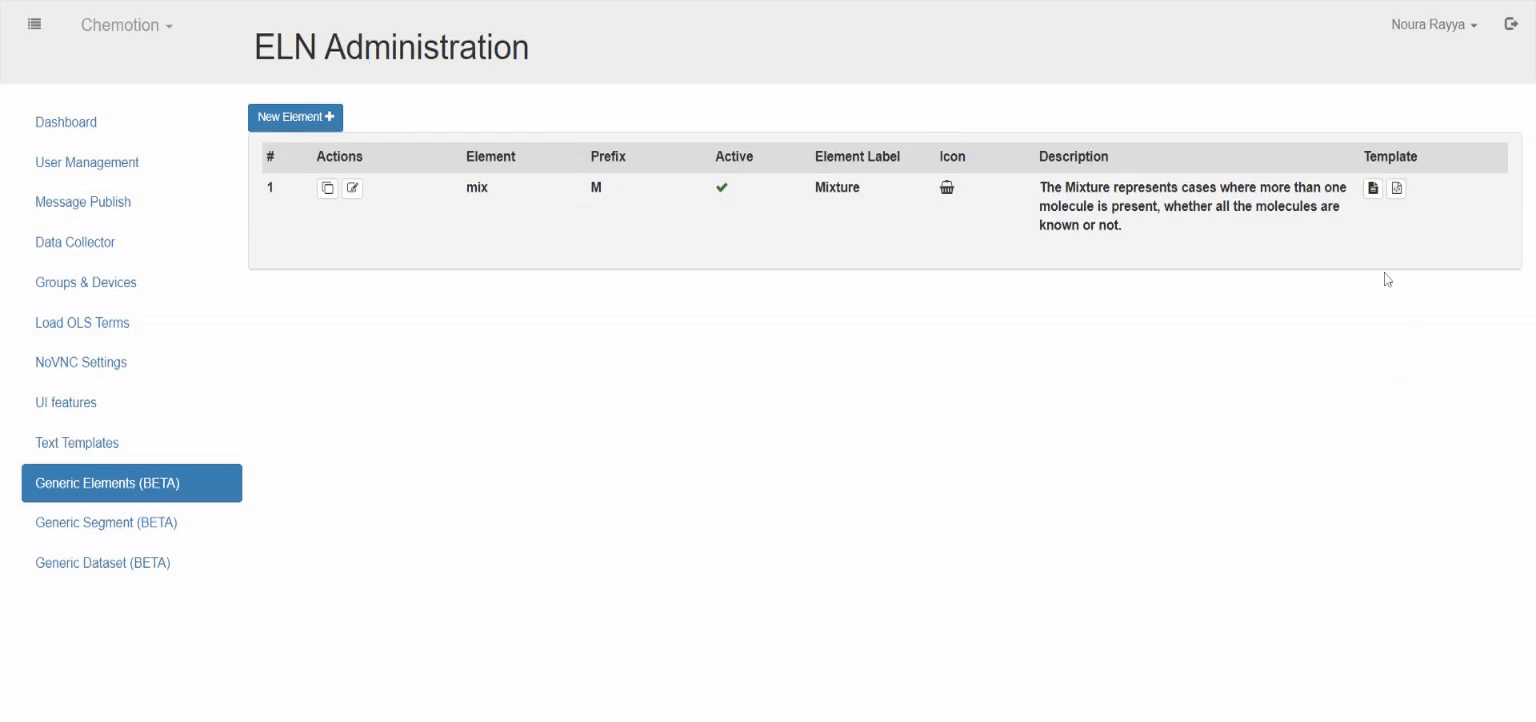Viewport: 1536px width, 722px height.
Task: Open Groups & Devices
Action: (86, 282)
